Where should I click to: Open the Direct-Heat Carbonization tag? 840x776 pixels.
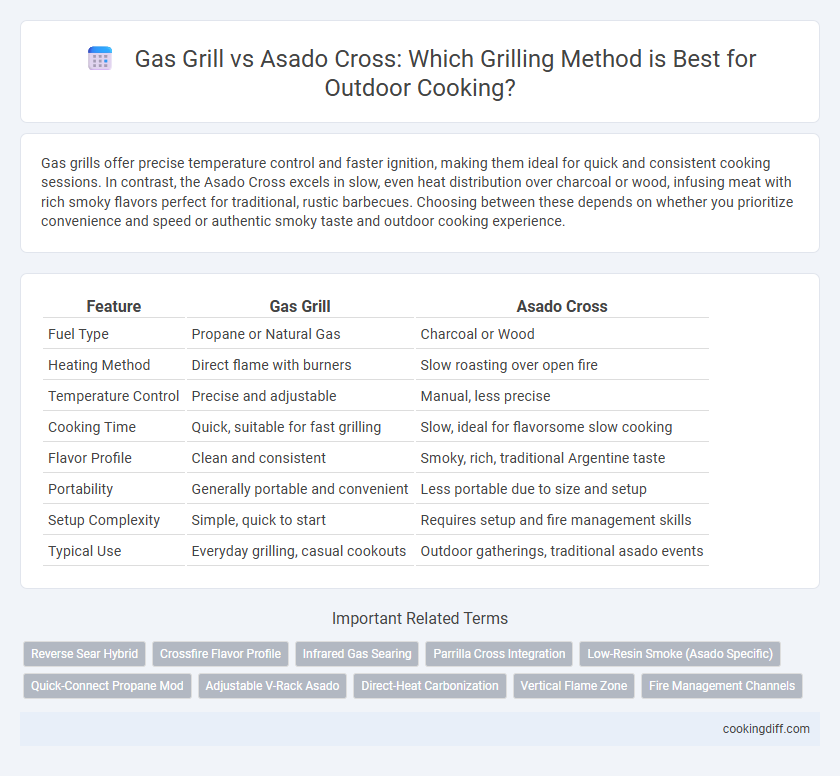[x=430, y=686]
